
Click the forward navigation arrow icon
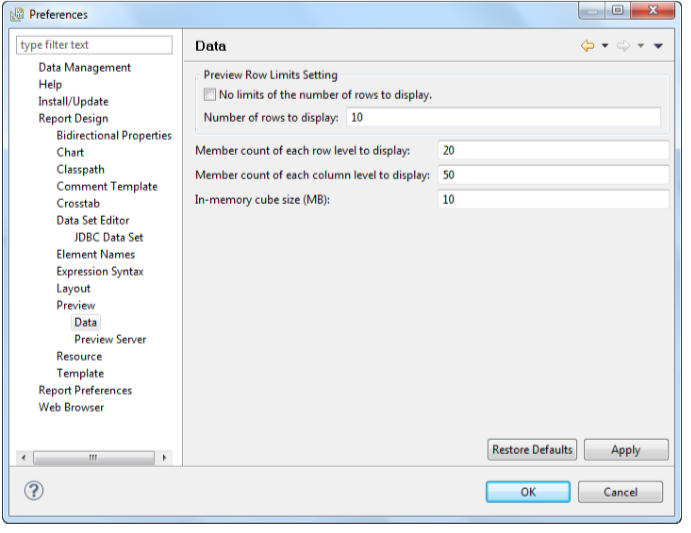point(623,45)
